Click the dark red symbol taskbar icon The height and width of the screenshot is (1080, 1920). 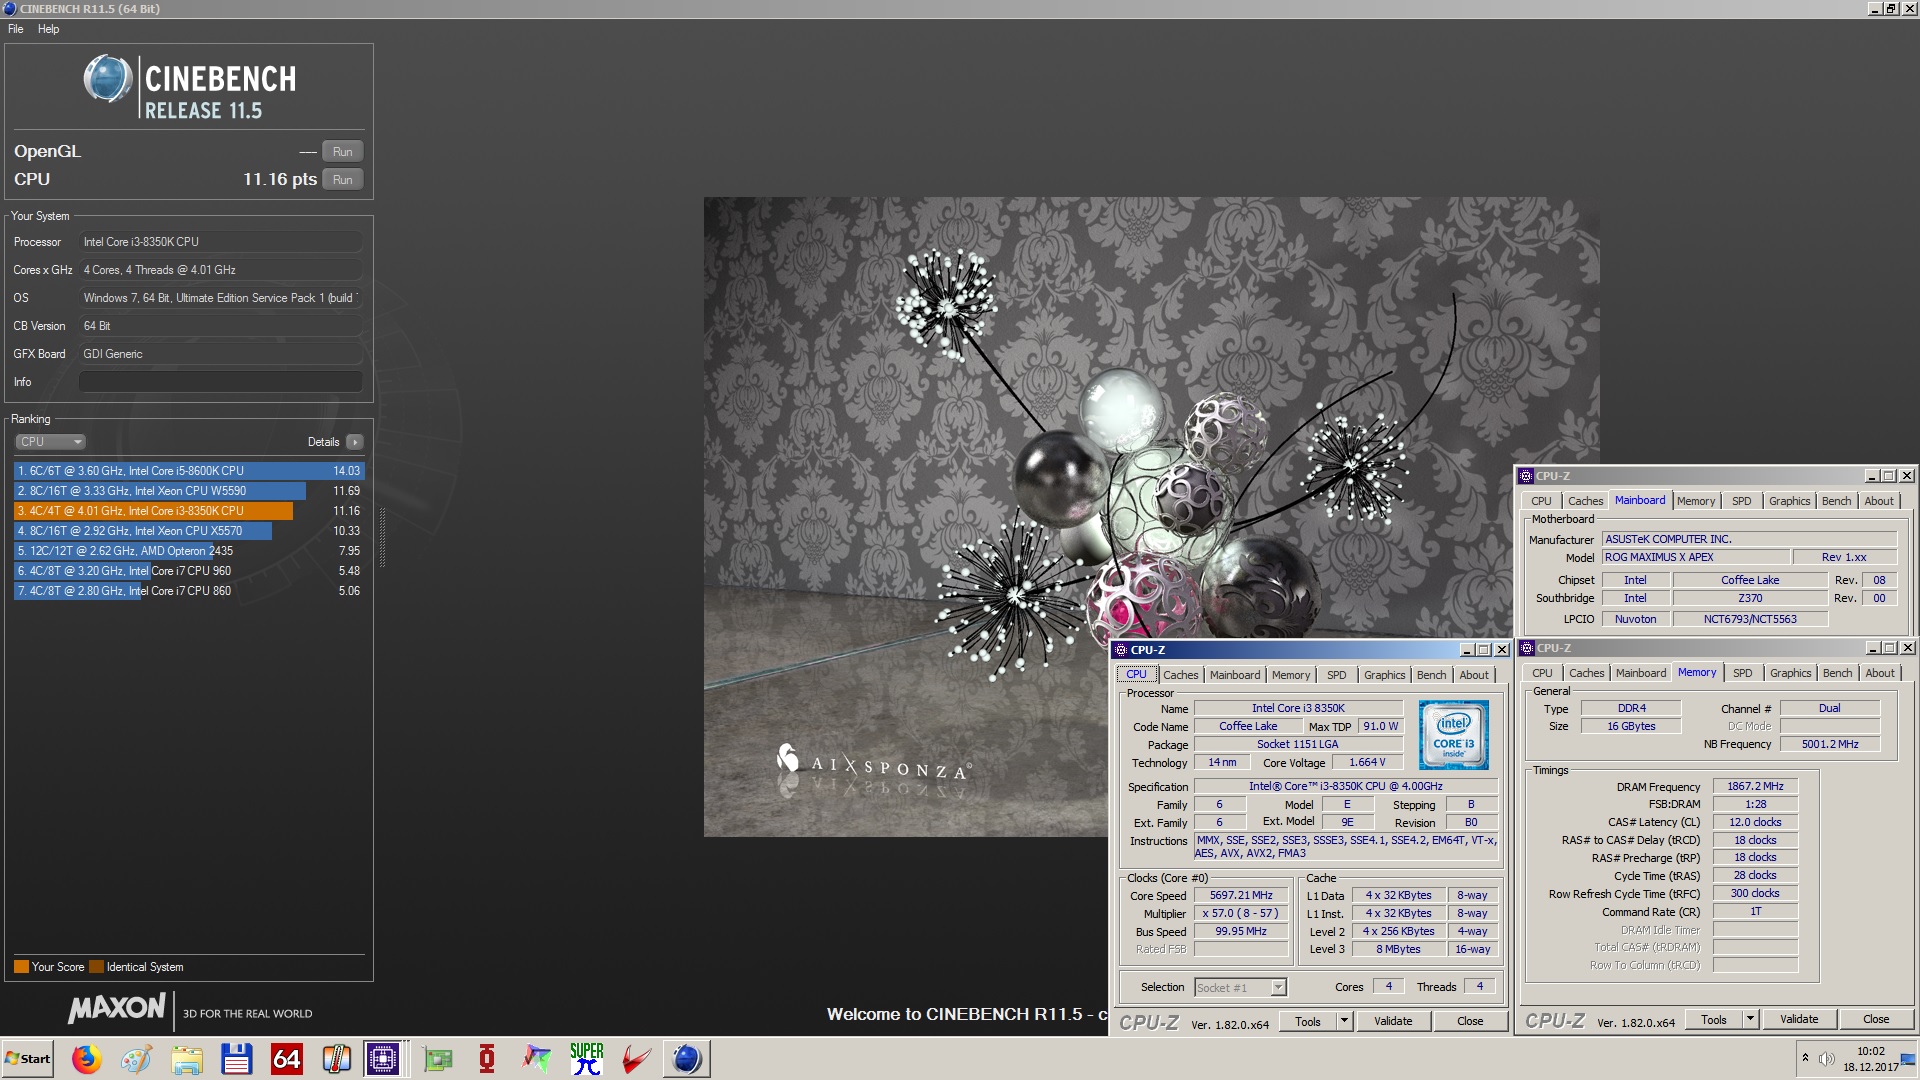tap(487, 1059)
